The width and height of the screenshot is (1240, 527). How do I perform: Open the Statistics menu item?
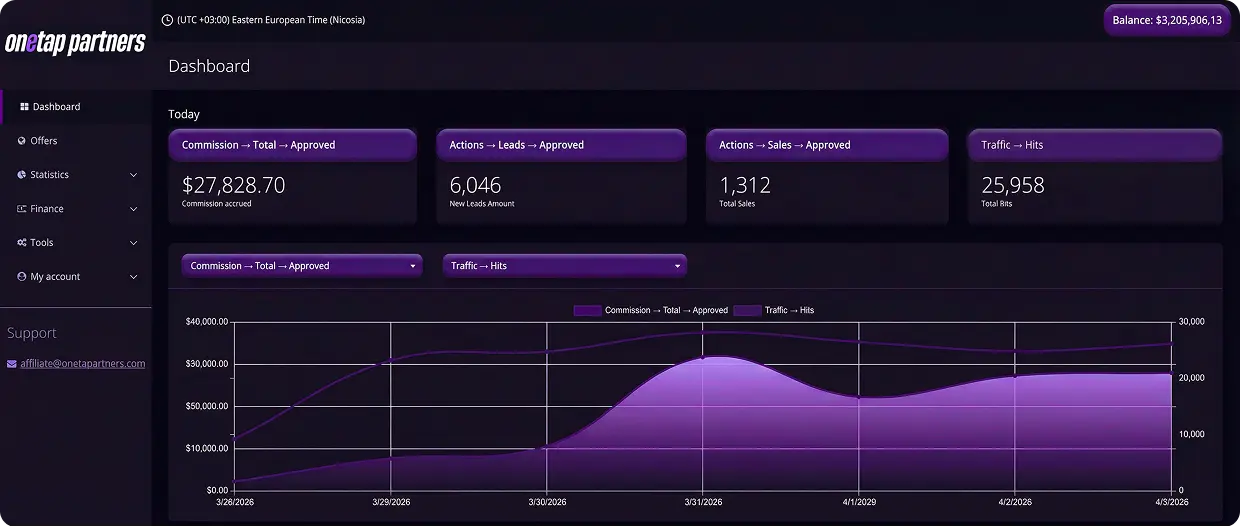(76, 175)
